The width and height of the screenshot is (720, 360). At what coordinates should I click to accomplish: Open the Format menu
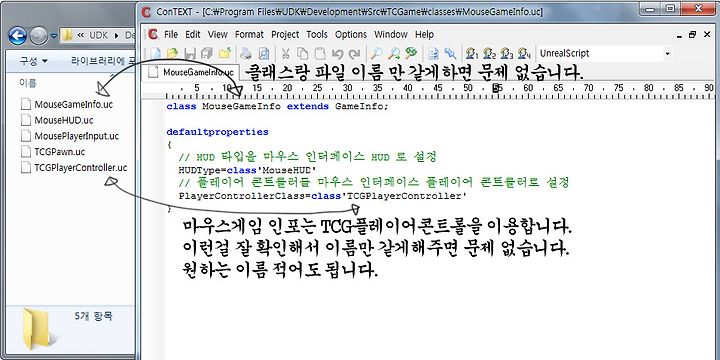tap(249, 34)
